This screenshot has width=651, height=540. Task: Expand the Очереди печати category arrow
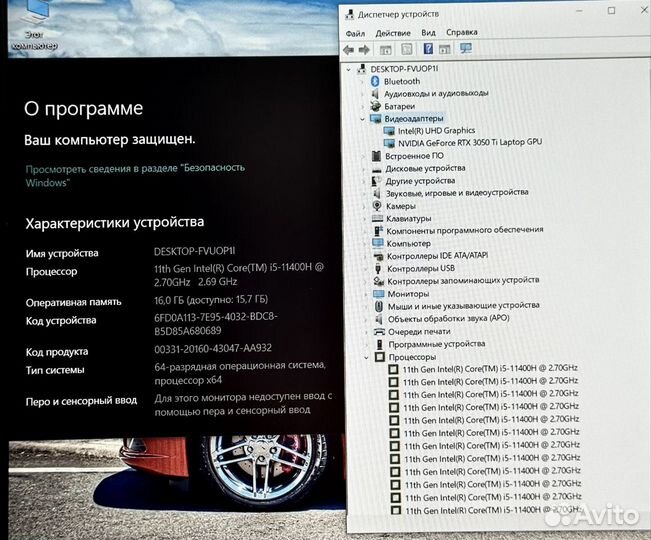click(x=366, y=332)
